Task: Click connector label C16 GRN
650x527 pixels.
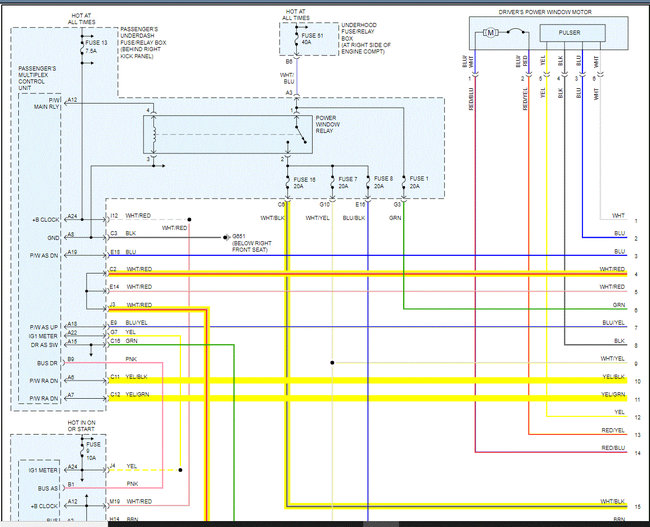Action: pyautogui.click(x=124, y=341)
